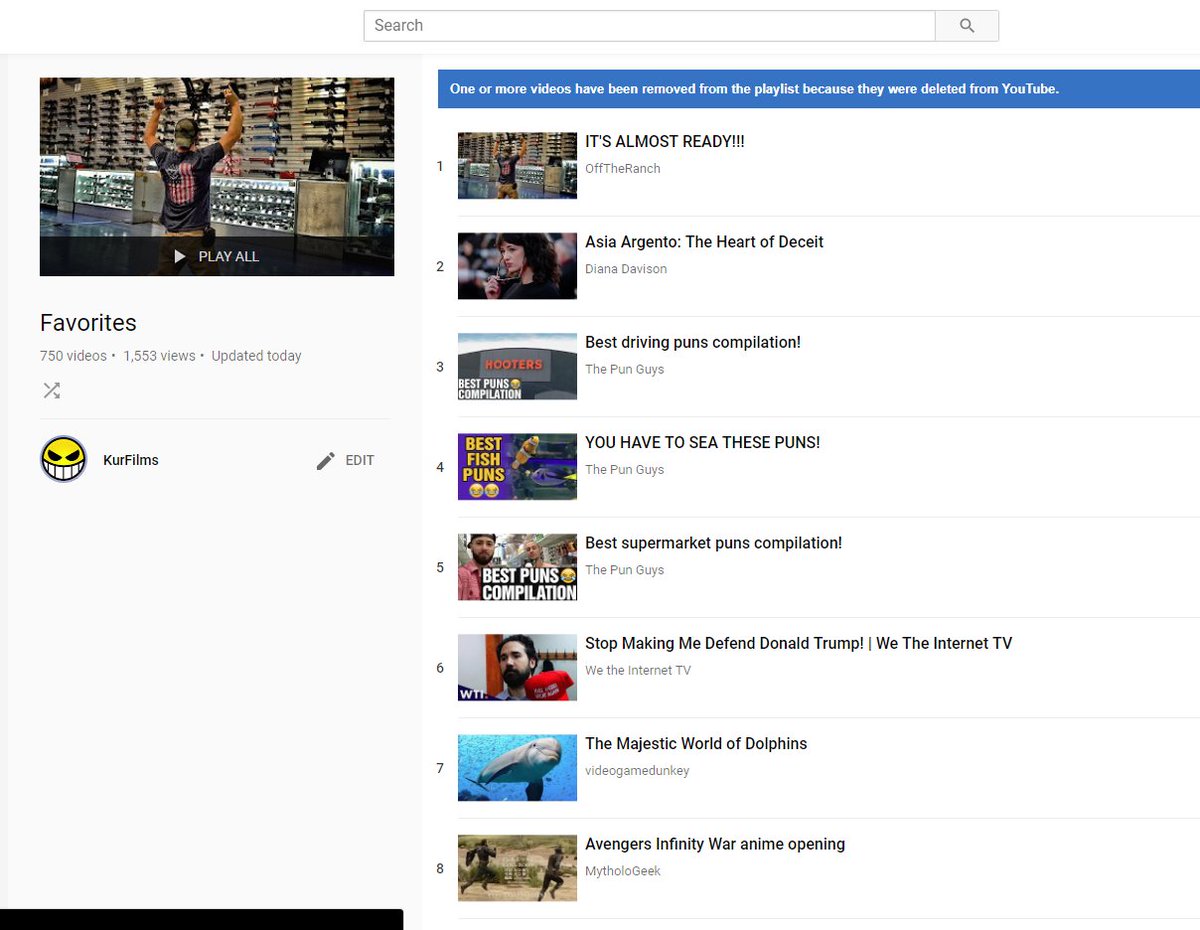Open video title IT'S ALMOST READY!!!

point(665,142)
